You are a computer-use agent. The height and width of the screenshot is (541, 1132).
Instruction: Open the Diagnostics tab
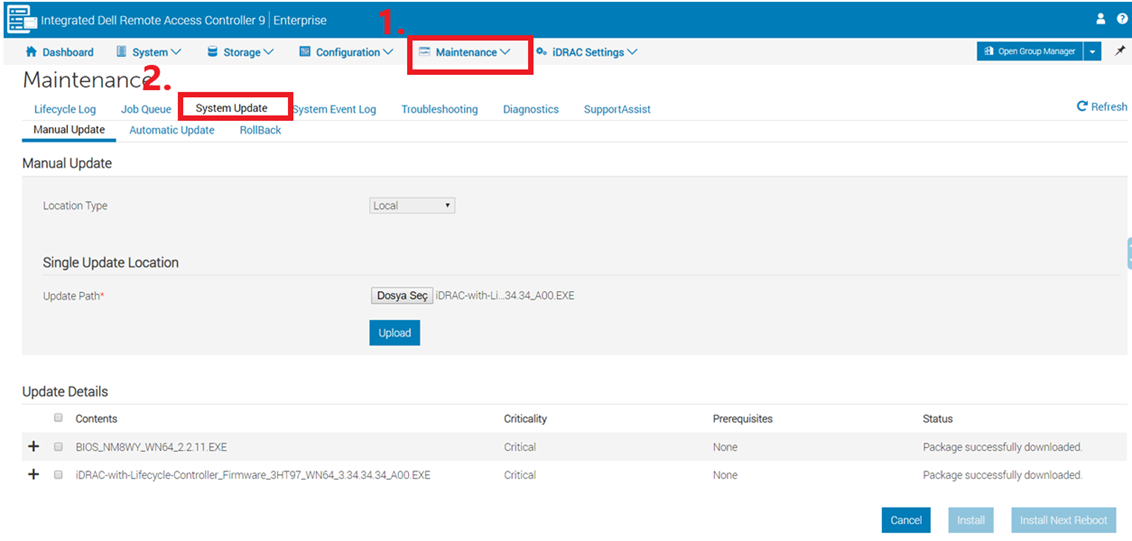pos(531,109)
